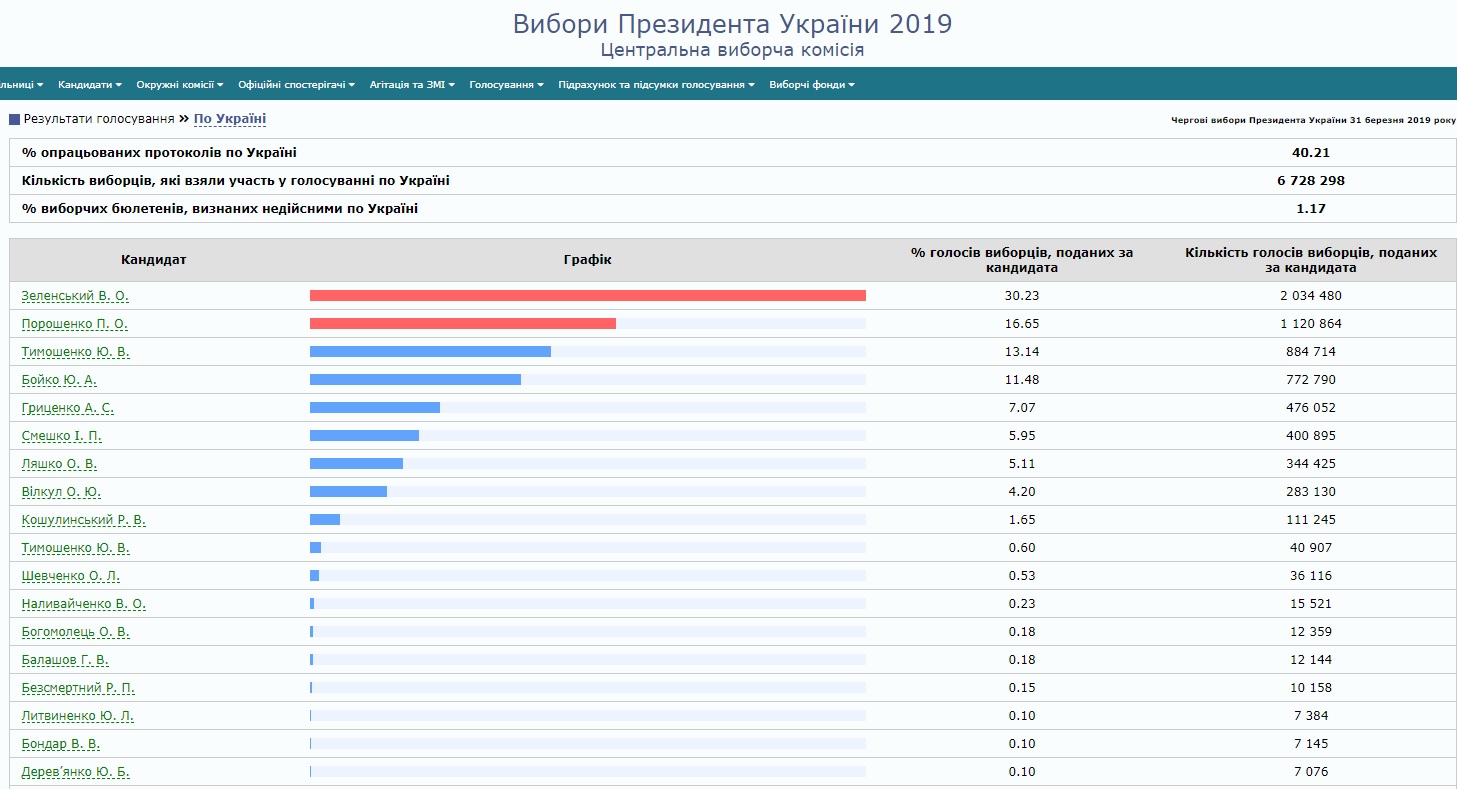Select candidate Бойко Ю. А.

tap(59, 380)
